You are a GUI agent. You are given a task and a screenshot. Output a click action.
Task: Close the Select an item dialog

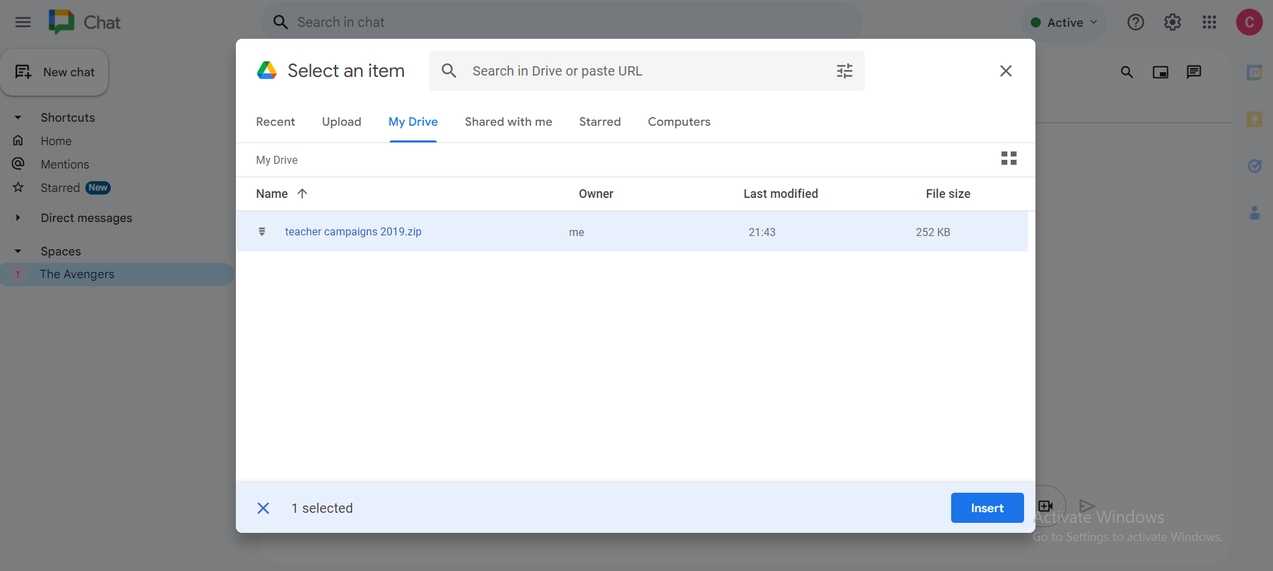click(x=1006, y=71)
